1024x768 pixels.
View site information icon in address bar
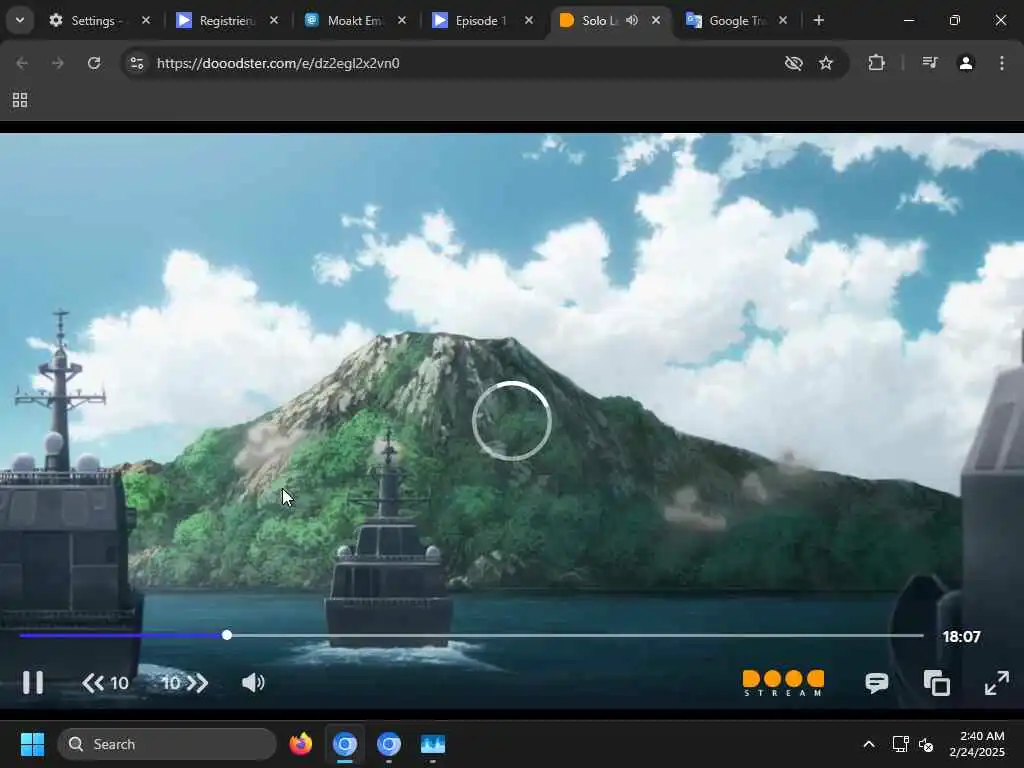[137, 63]
